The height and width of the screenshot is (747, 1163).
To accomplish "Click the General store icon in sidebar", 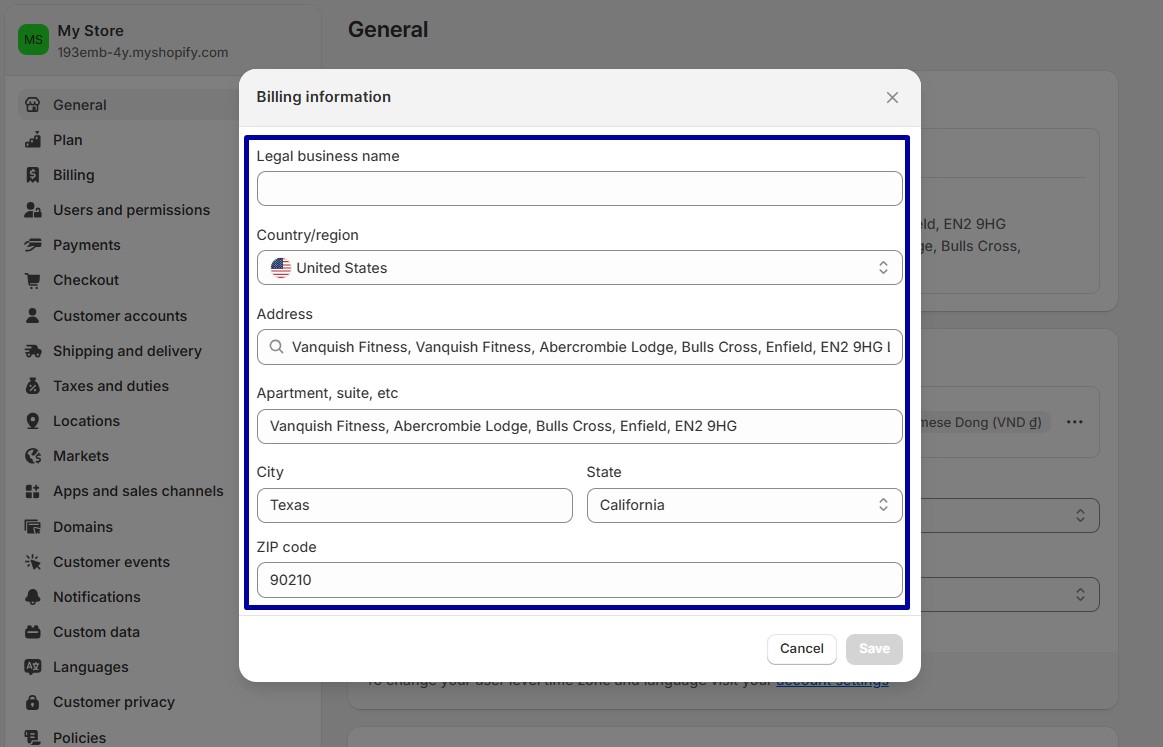I will [33, 105].
